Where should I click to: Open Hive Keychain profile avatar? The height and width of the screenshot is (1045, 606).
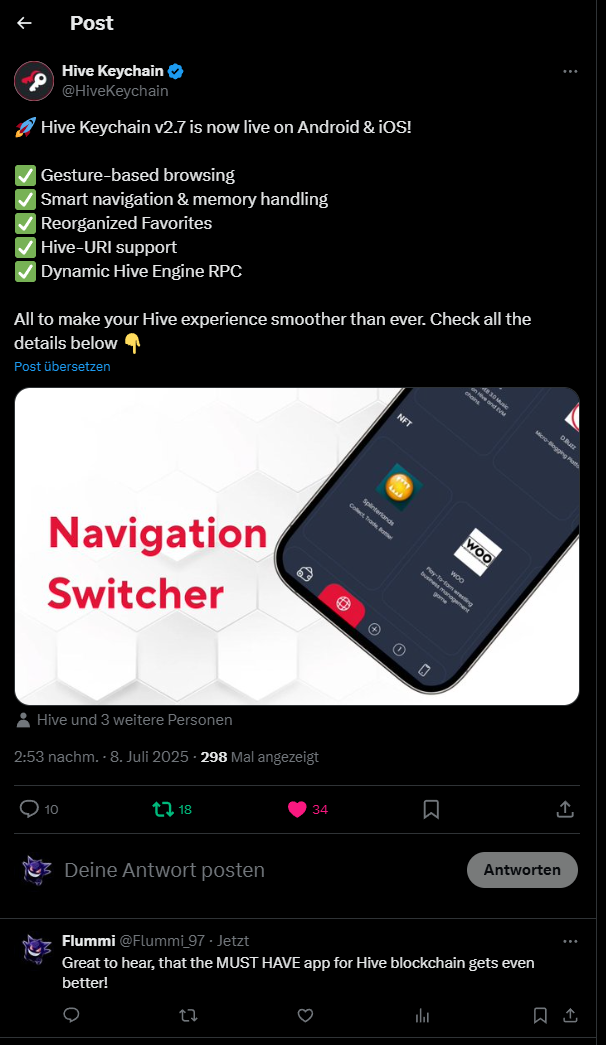pyautogui.click(x=34, y=81)
